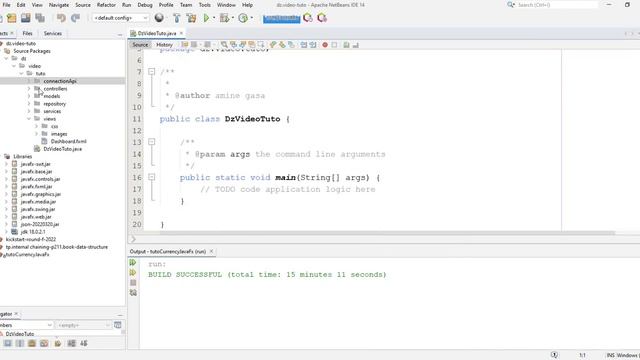This screenshot has height=360, width=640.
Task: Open the Refactor menu
Action: tap(106, 5)
